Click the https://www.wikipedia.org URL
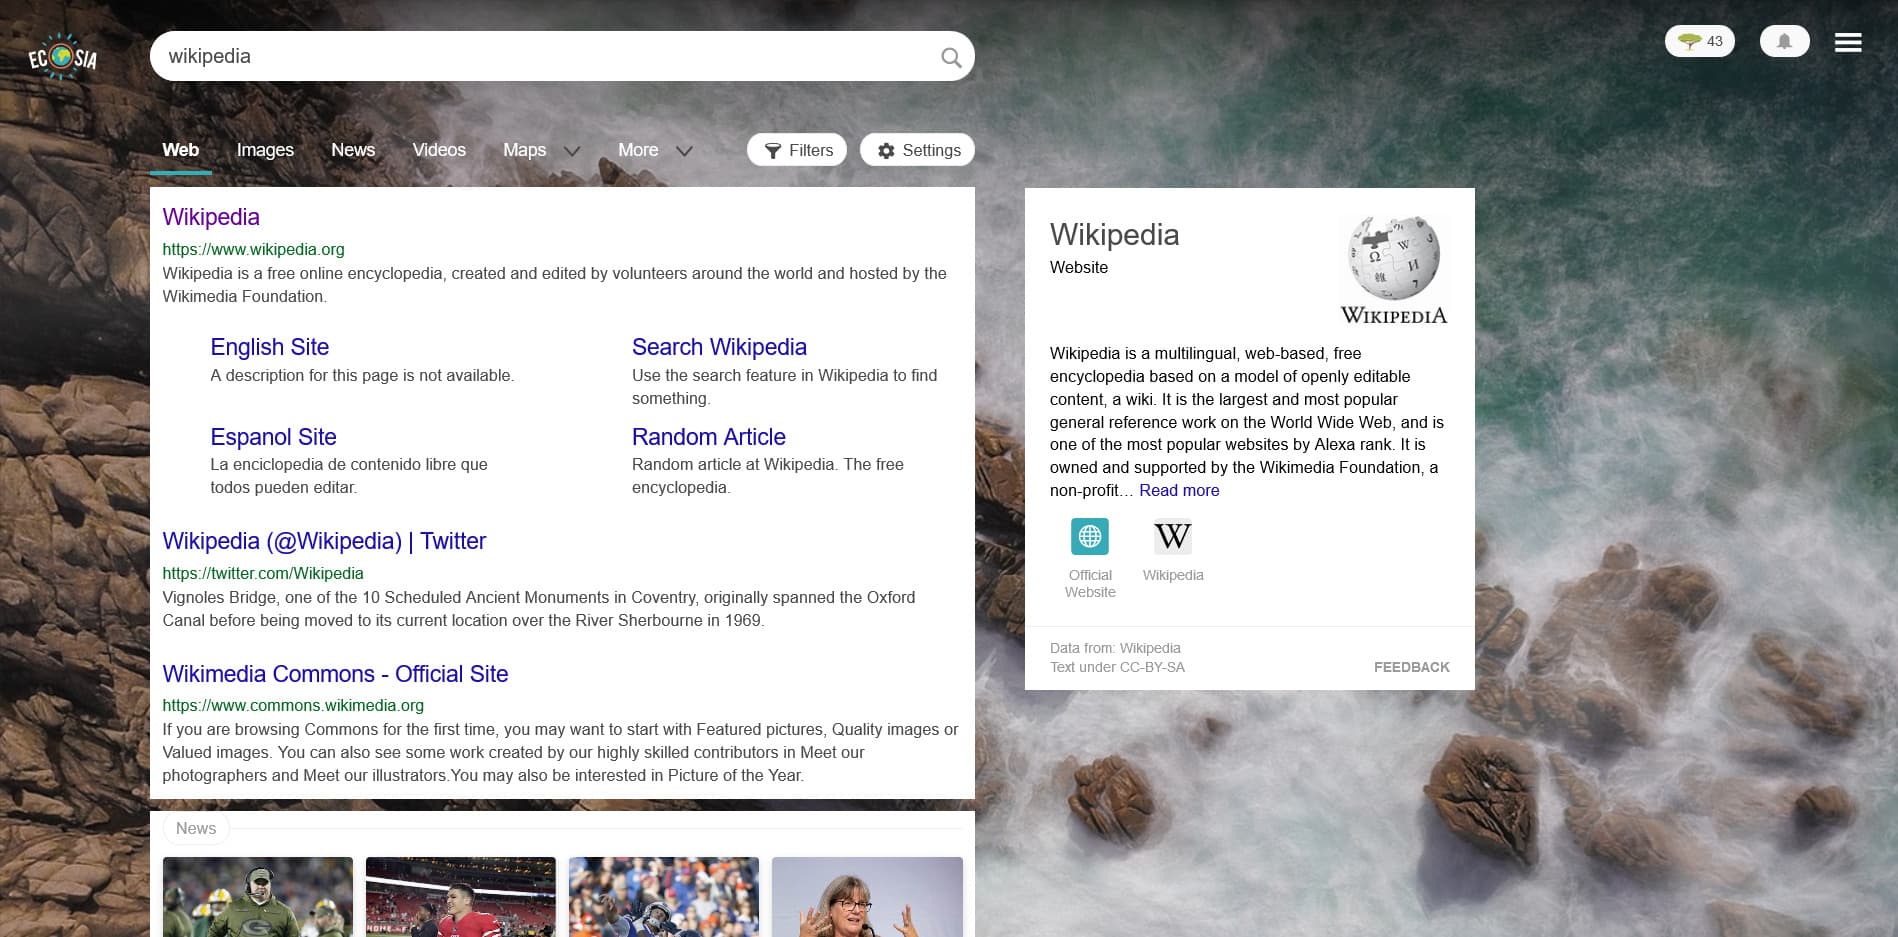Screen dimensions: 1898x937 coord(253,249)
